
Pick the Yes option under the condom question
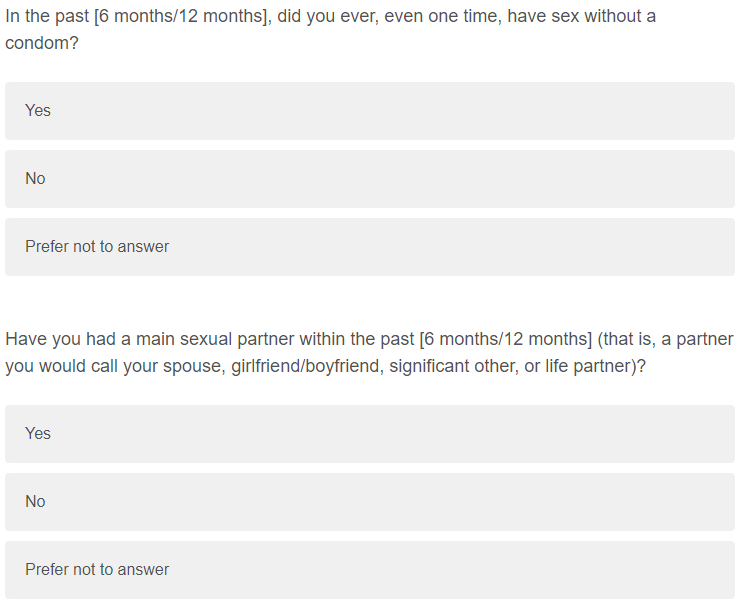point(369,111)
